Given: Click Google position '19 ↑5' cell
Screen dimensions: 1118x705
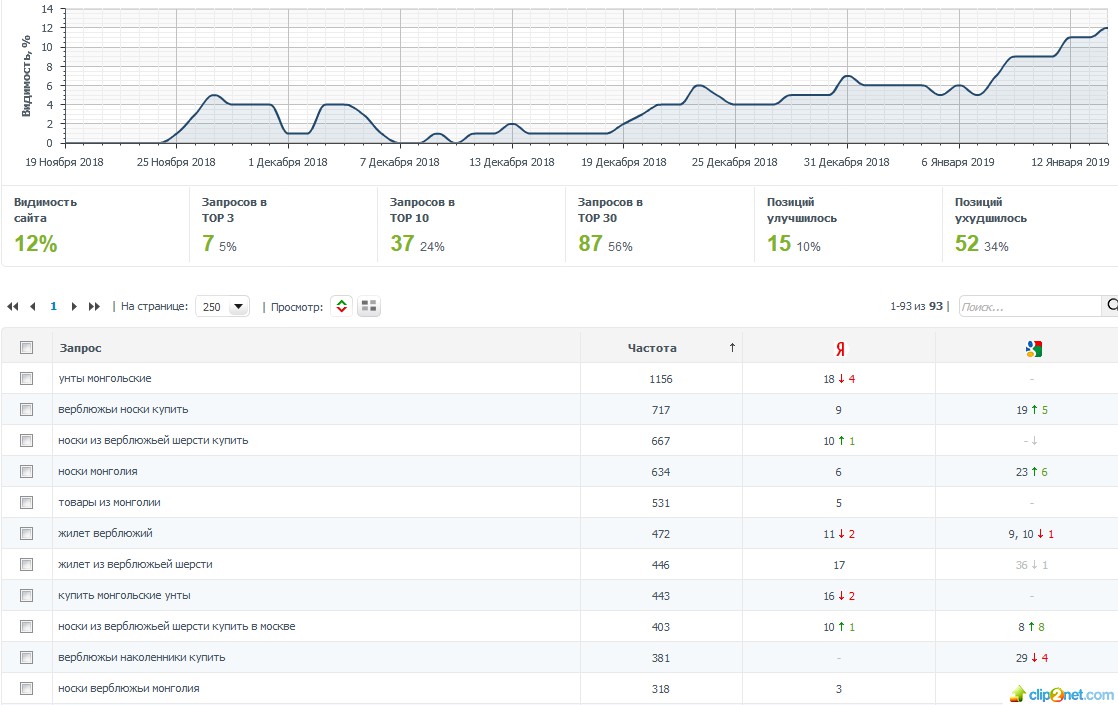Looking at the screenshot, I should tap(1032, 410).
